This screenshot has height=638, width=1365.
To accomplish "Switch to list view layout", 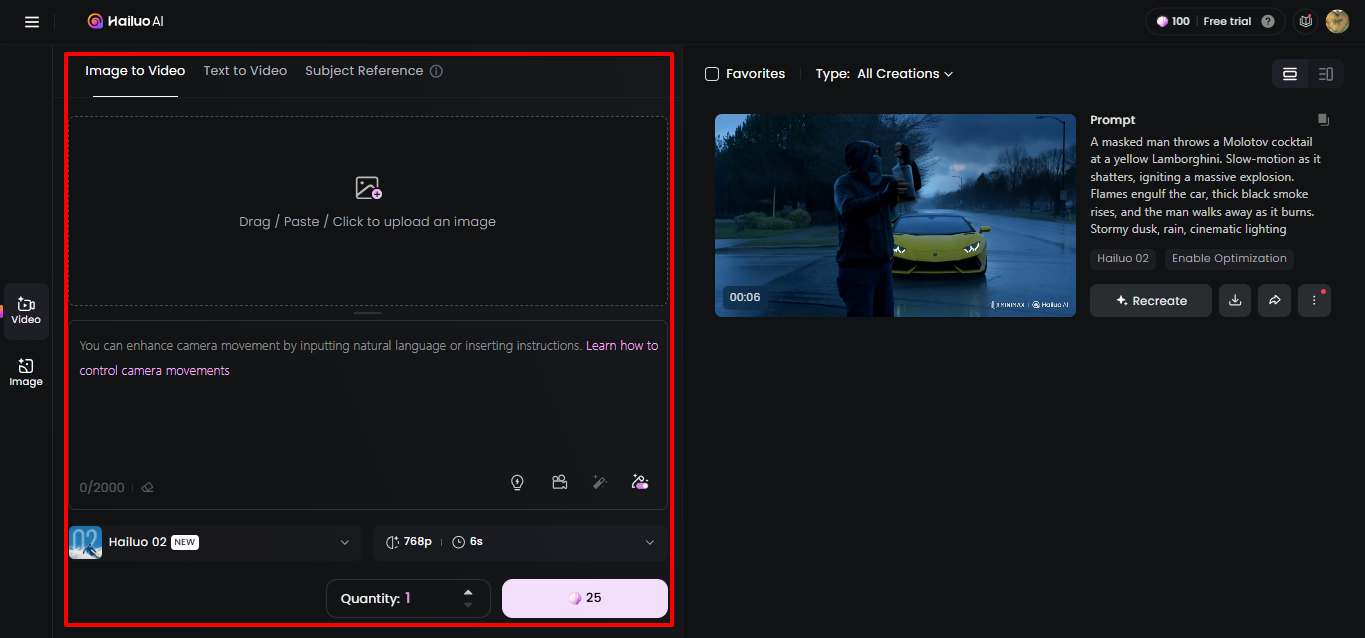I will 1326,74.
